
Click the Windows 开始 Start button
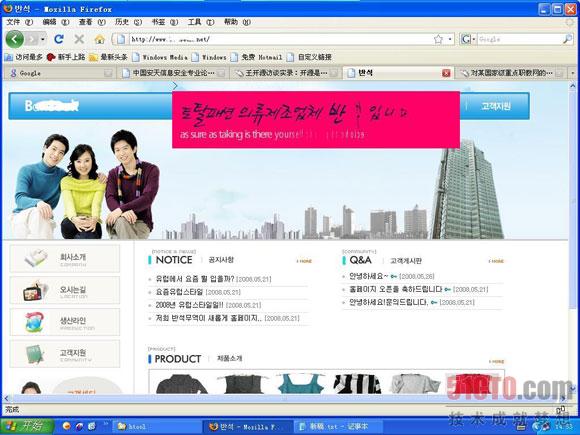coord(27,426)
